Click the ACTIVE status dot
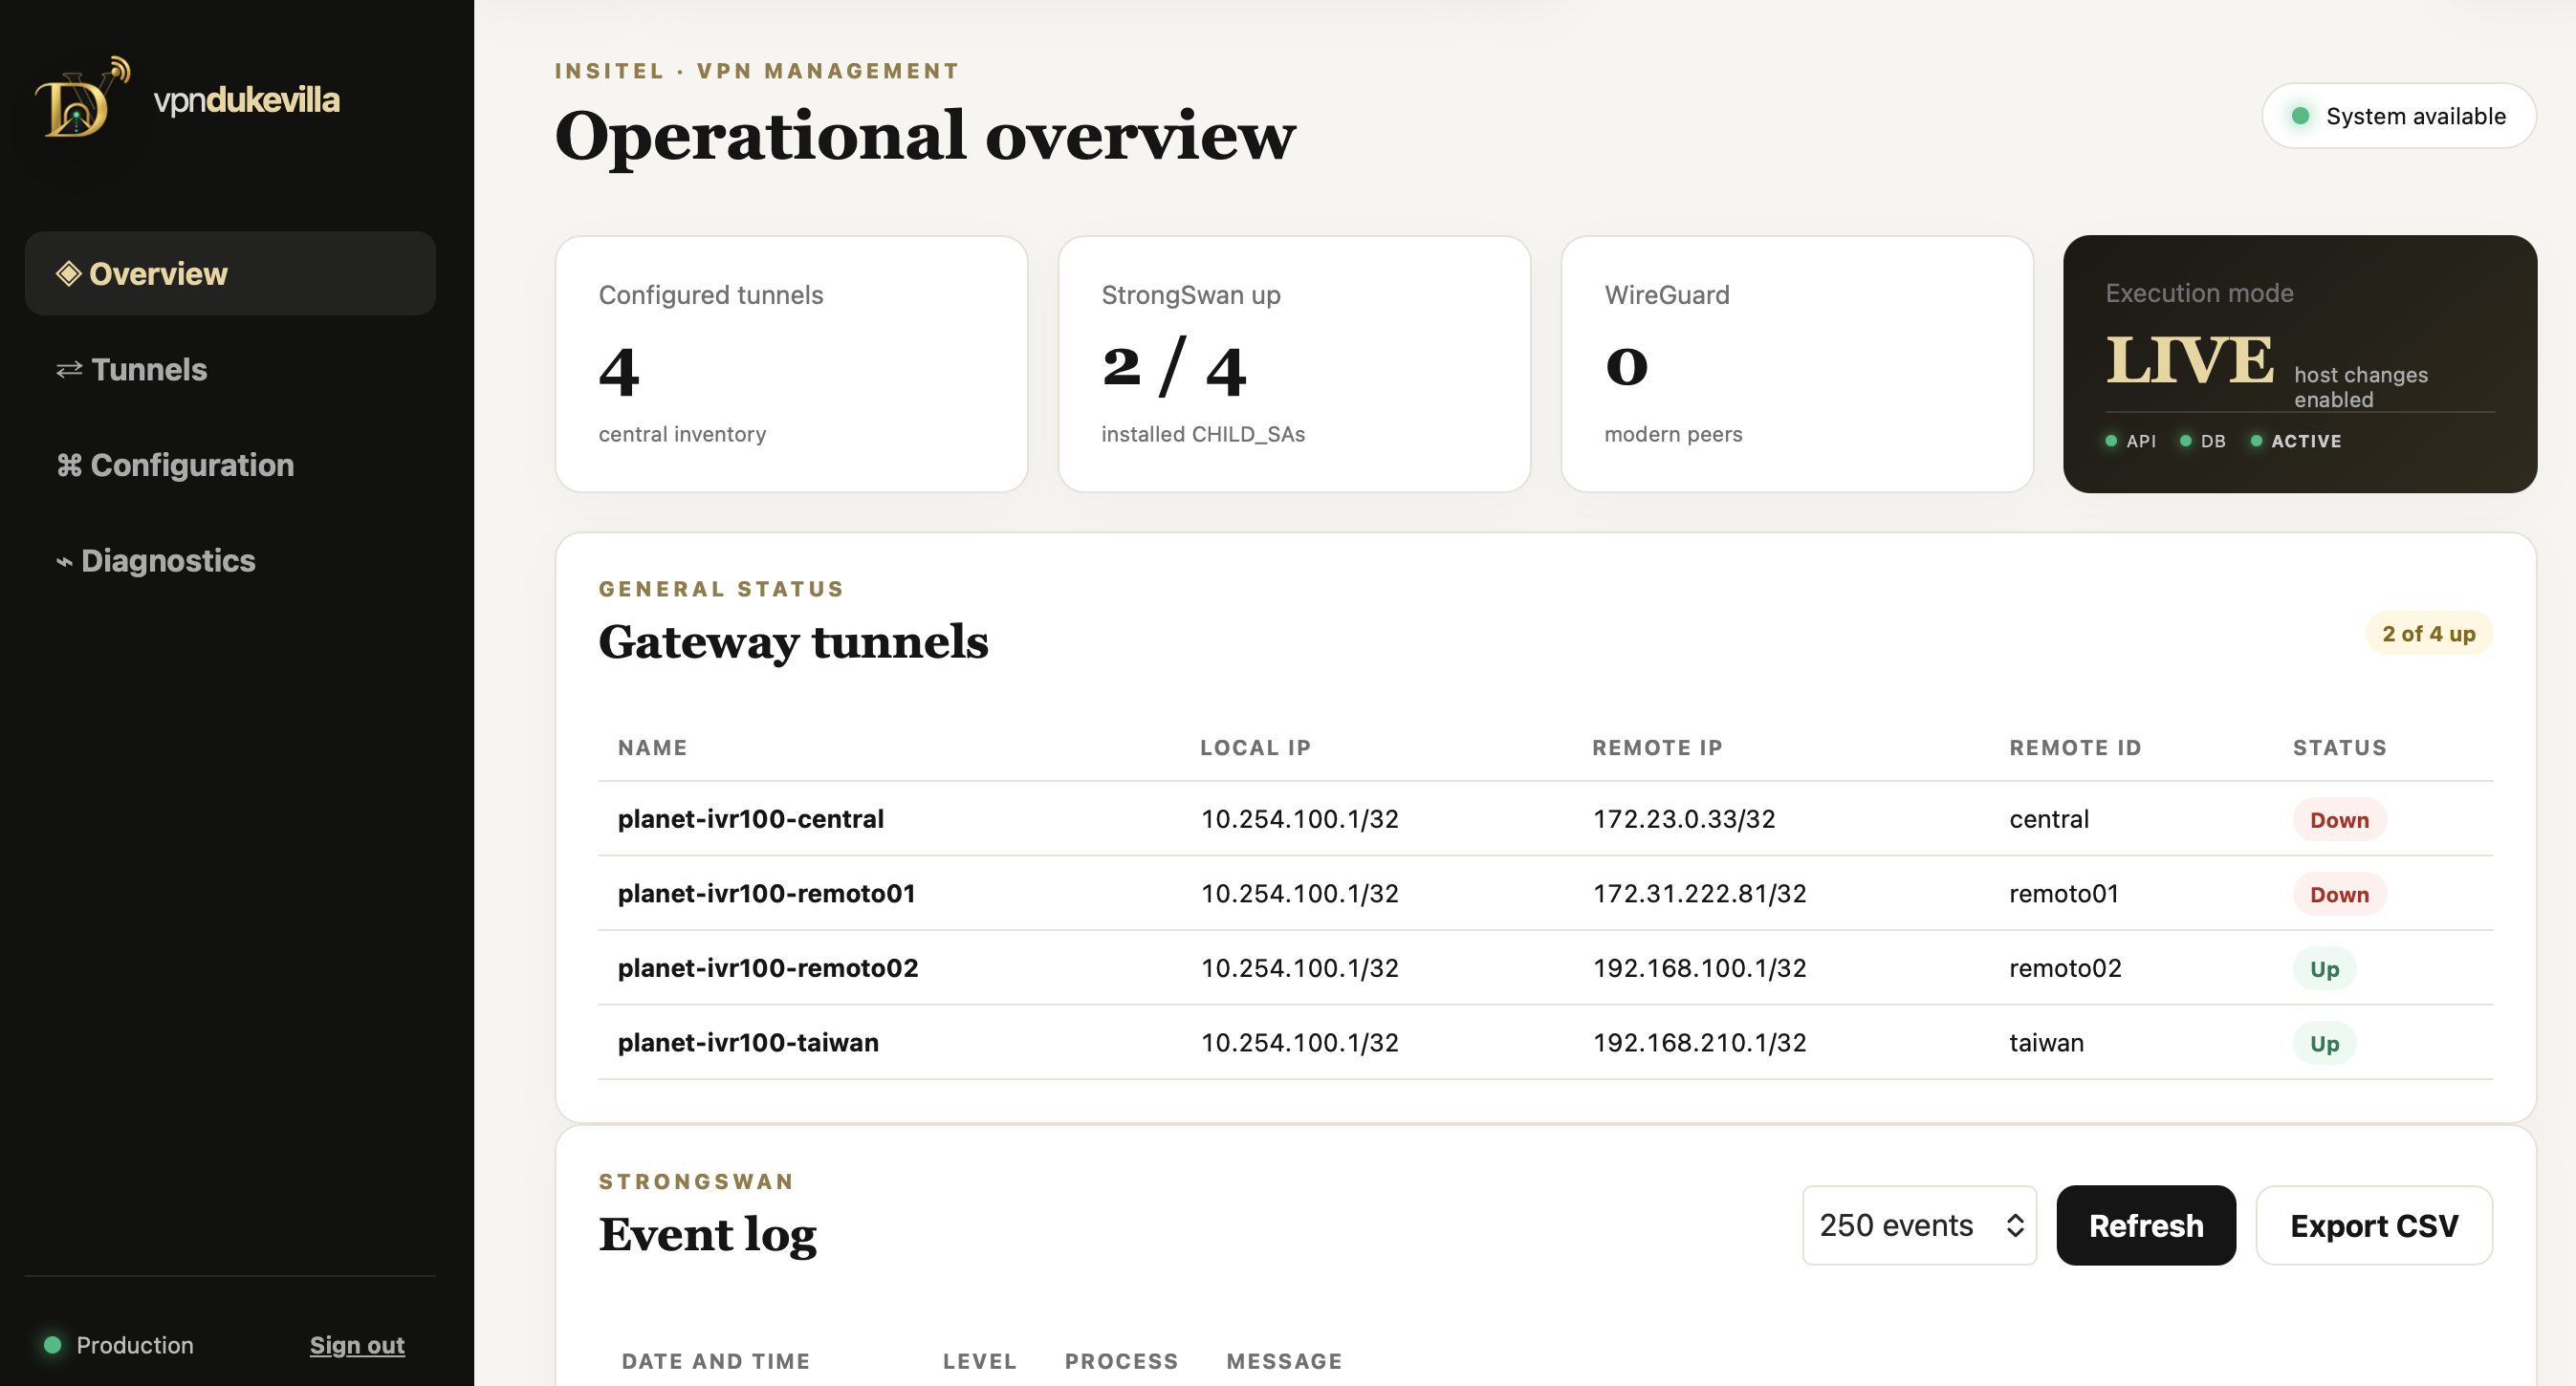Screen dimensions: 2576x1386 (x=2256, y=441)
